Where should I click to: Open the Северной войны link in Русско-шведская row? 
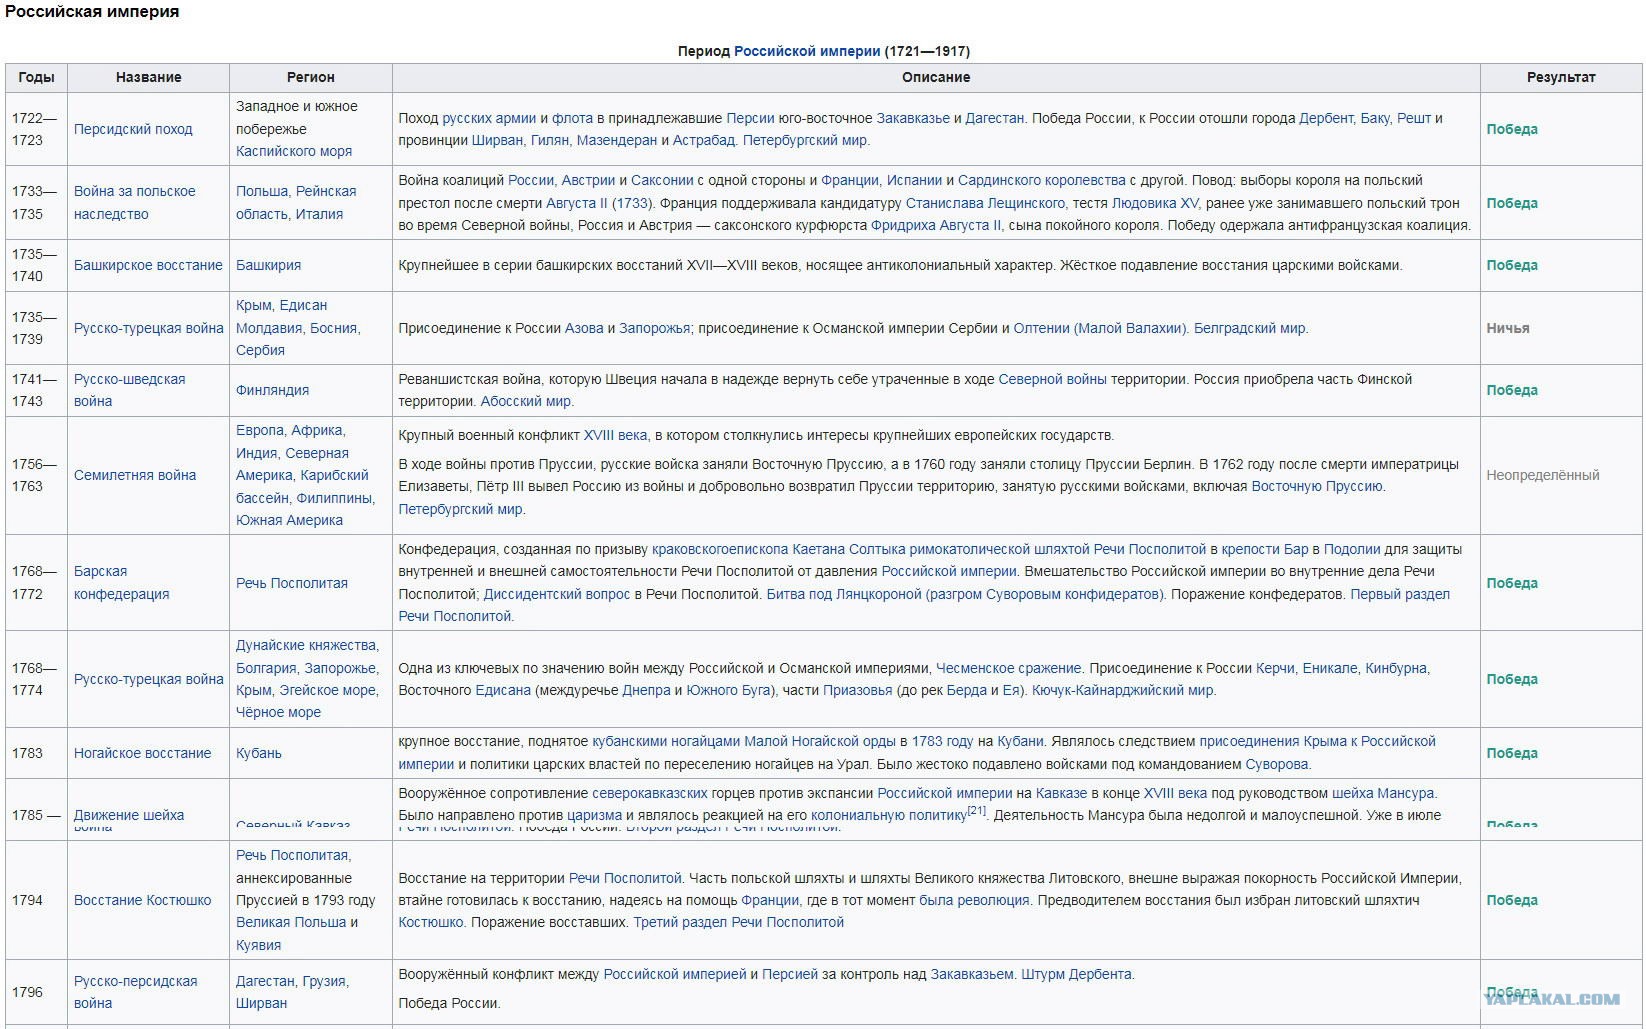point(1053,379)
